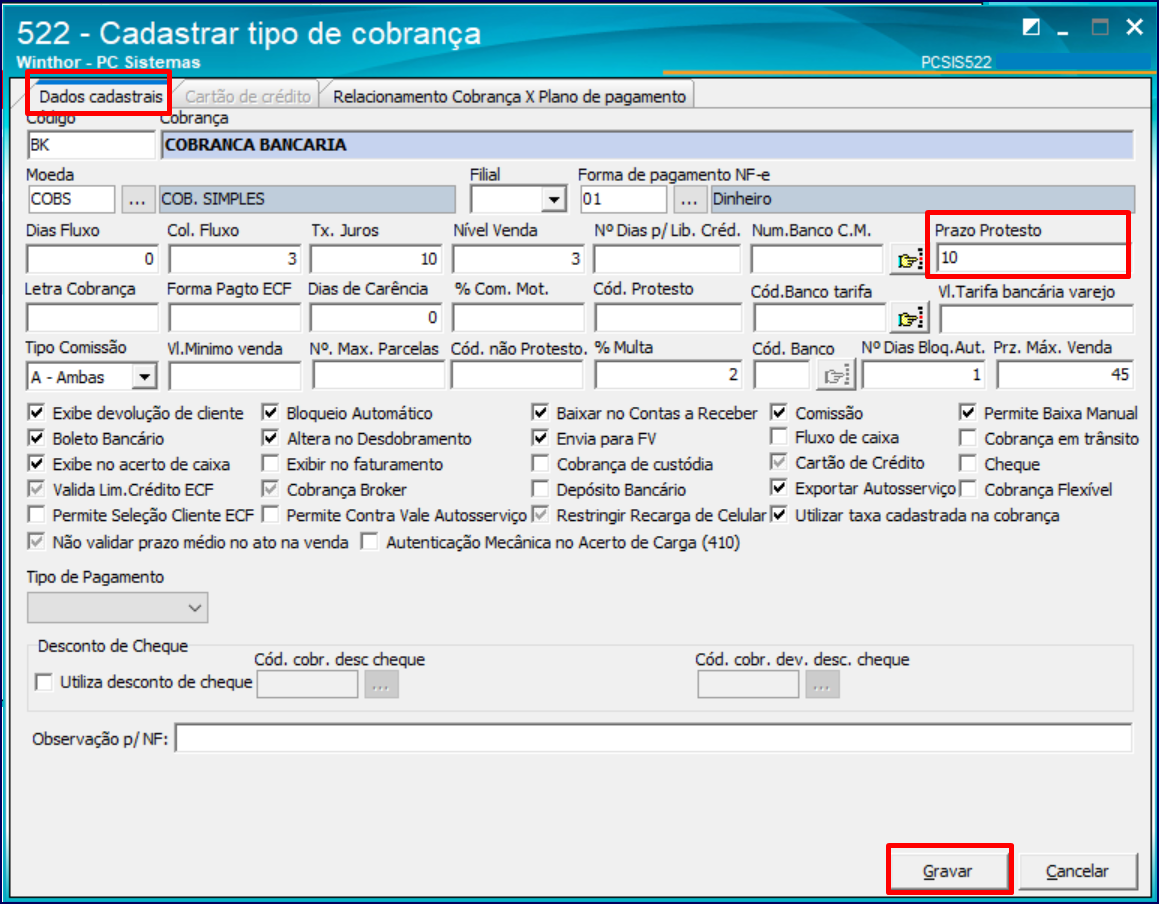Viewport: 1159px width, 904px height.
Task: Click Nº Dias Bloq.Aut. field
Action: [x=923, y=375]
